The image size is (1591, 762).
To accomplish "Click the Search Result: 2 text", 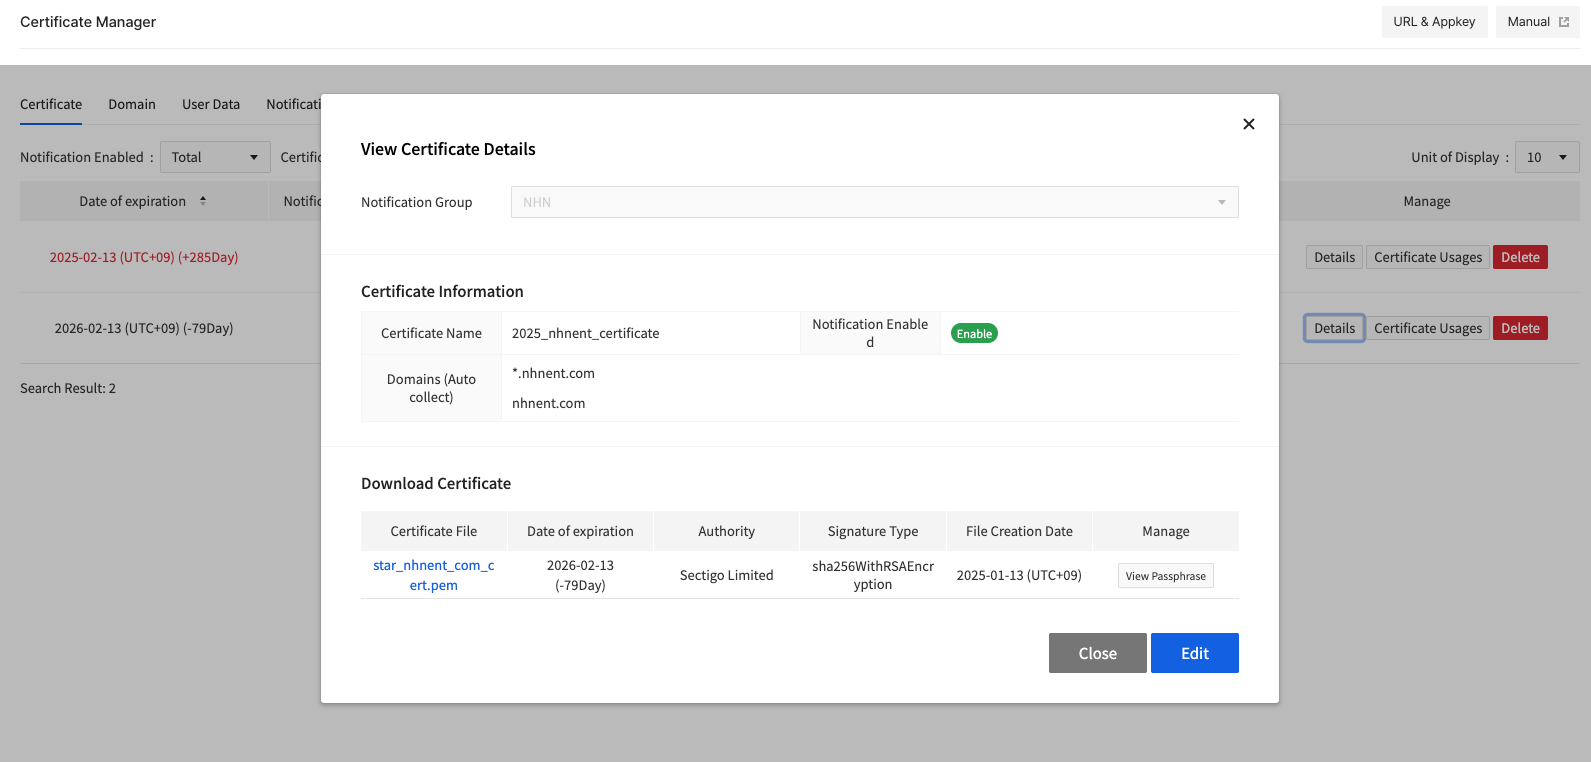I will 68,388.
